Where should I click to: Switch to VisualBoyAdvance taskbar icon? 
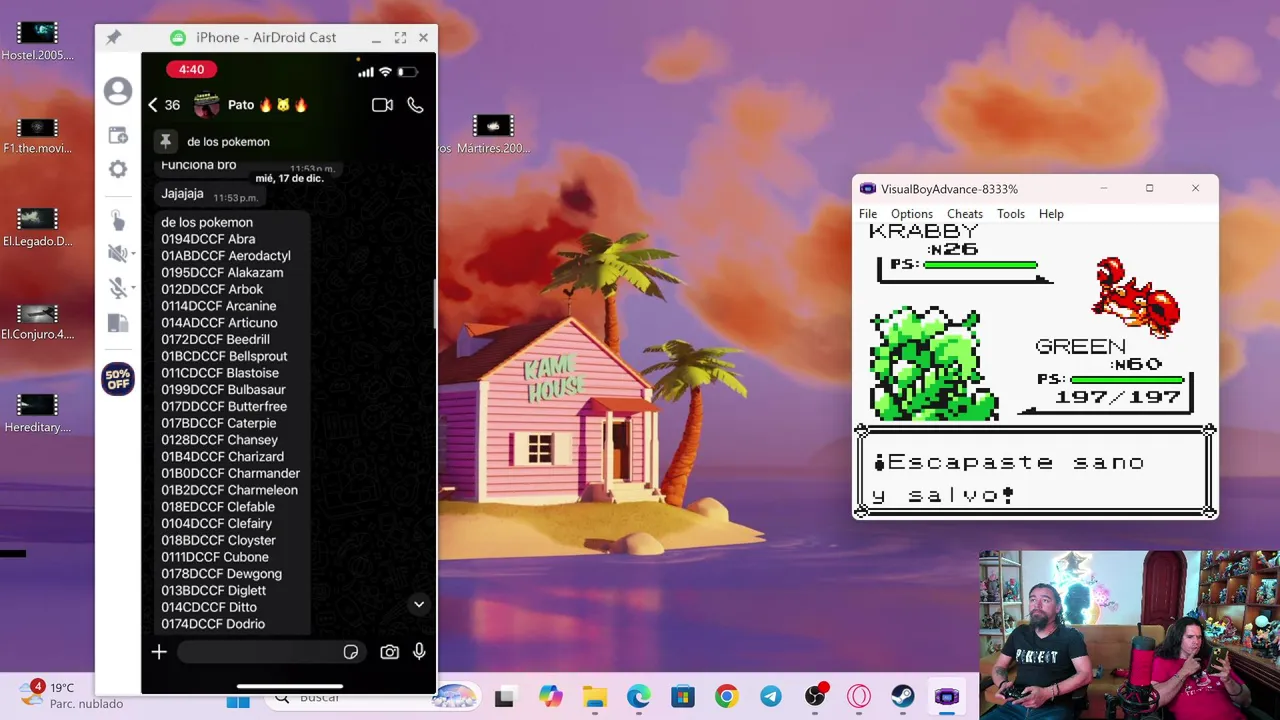coord(947,697)
